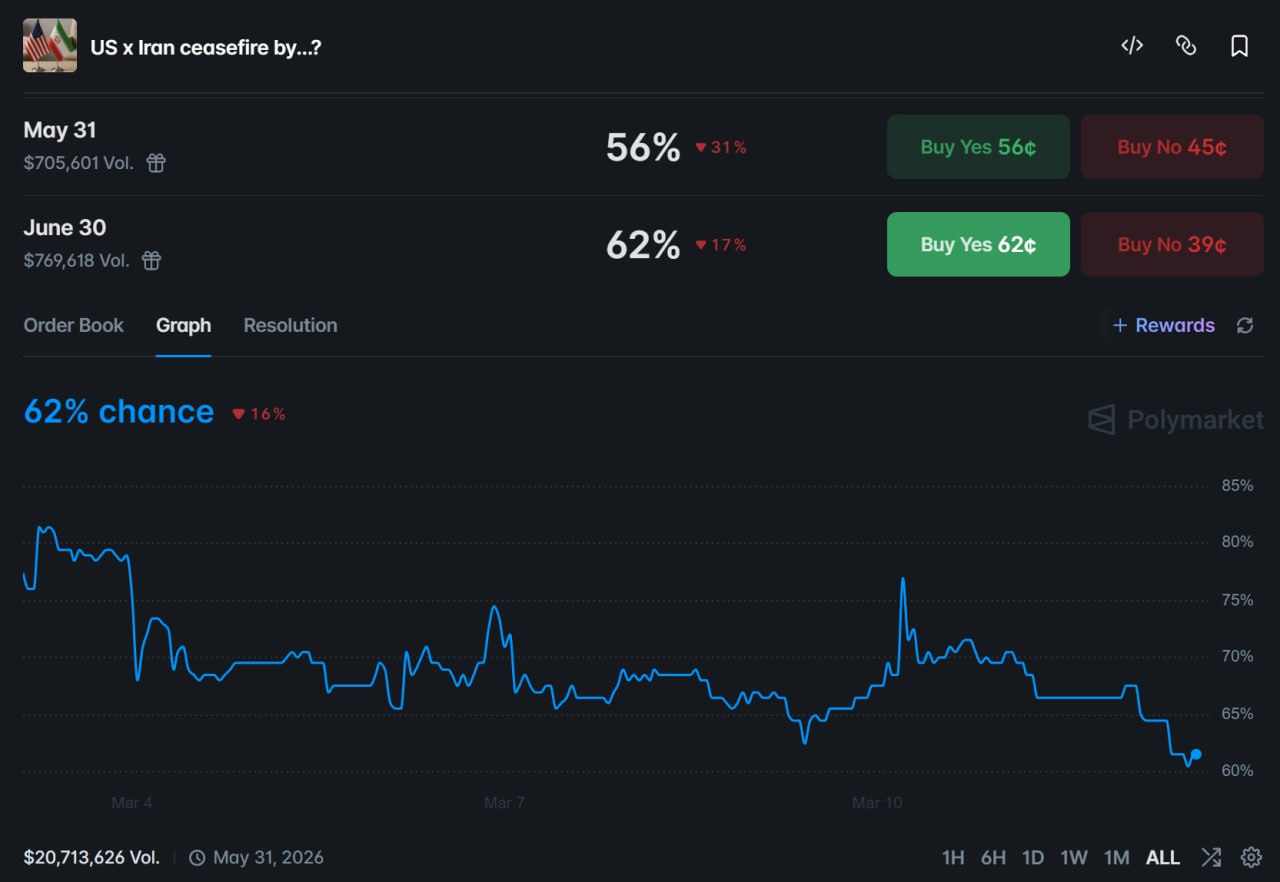Buy Yes at 62¢ for June 30
This screenshot has height=882, width=1280.
(x=978, y=244)
